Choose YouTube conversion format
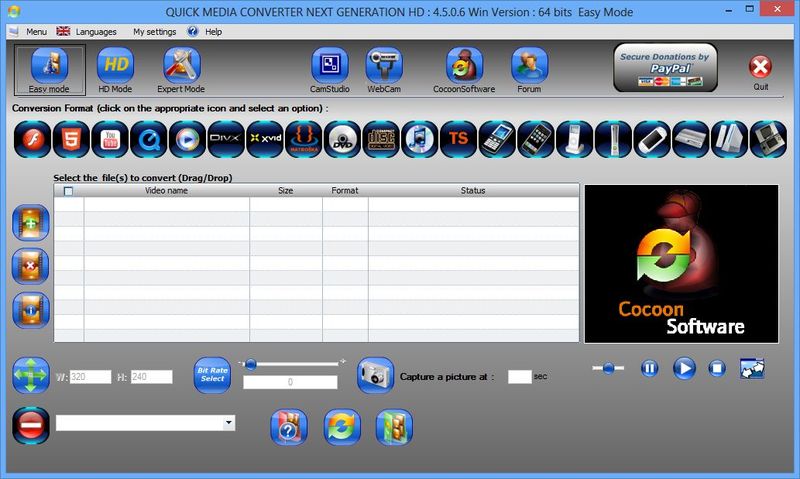Screen dimensions: 800x479 (x=110, y=139)
